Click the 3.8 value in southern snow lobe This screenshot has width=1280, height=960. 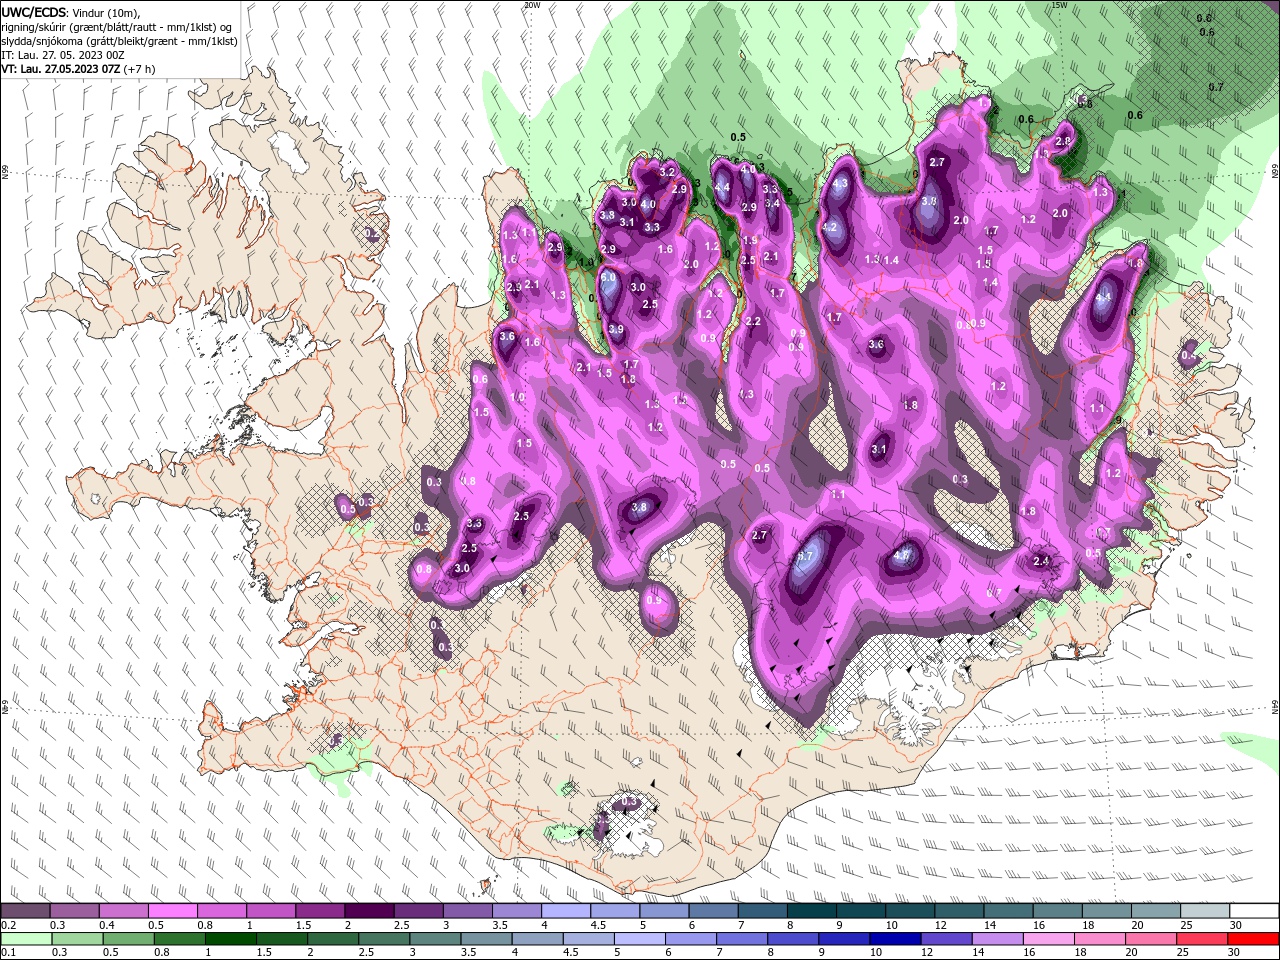tap(640, 508)
